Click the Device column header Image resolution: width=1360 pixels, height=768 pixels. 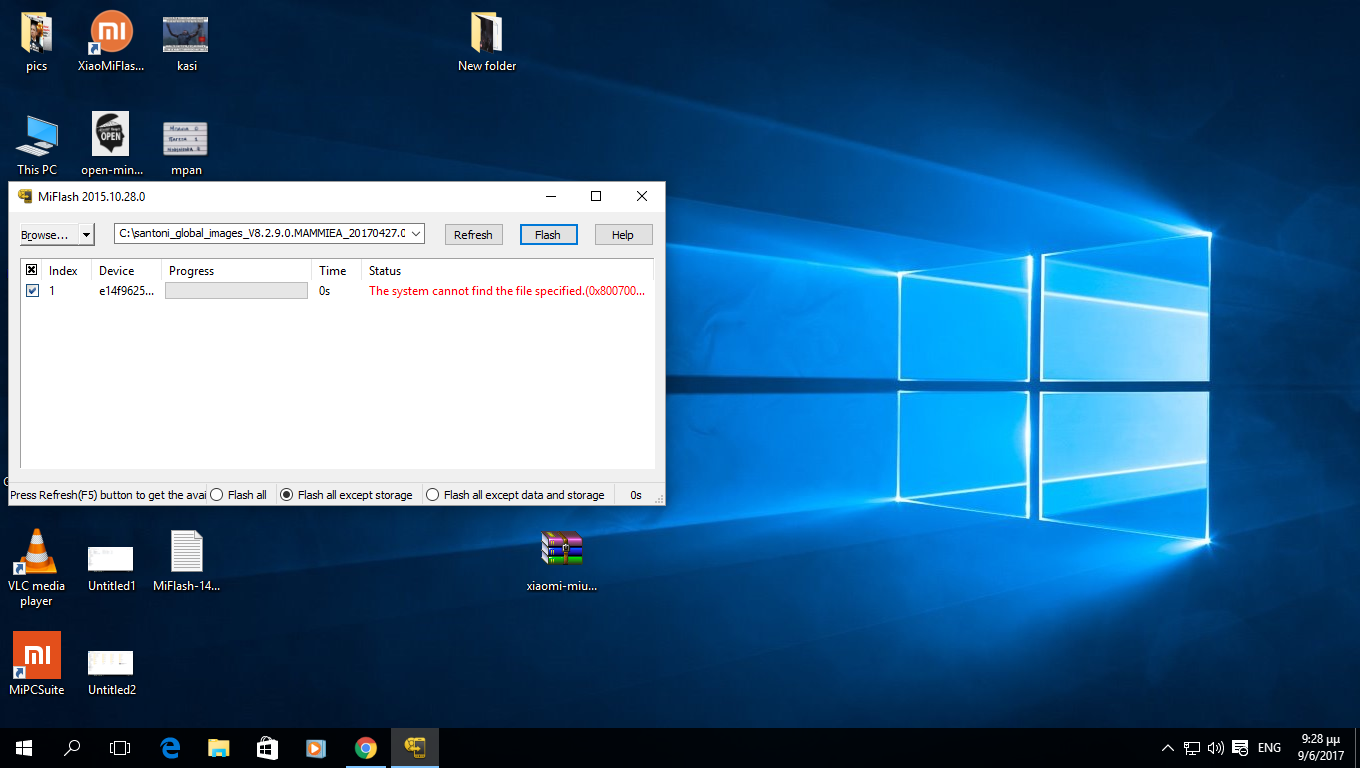click(117, 271)
